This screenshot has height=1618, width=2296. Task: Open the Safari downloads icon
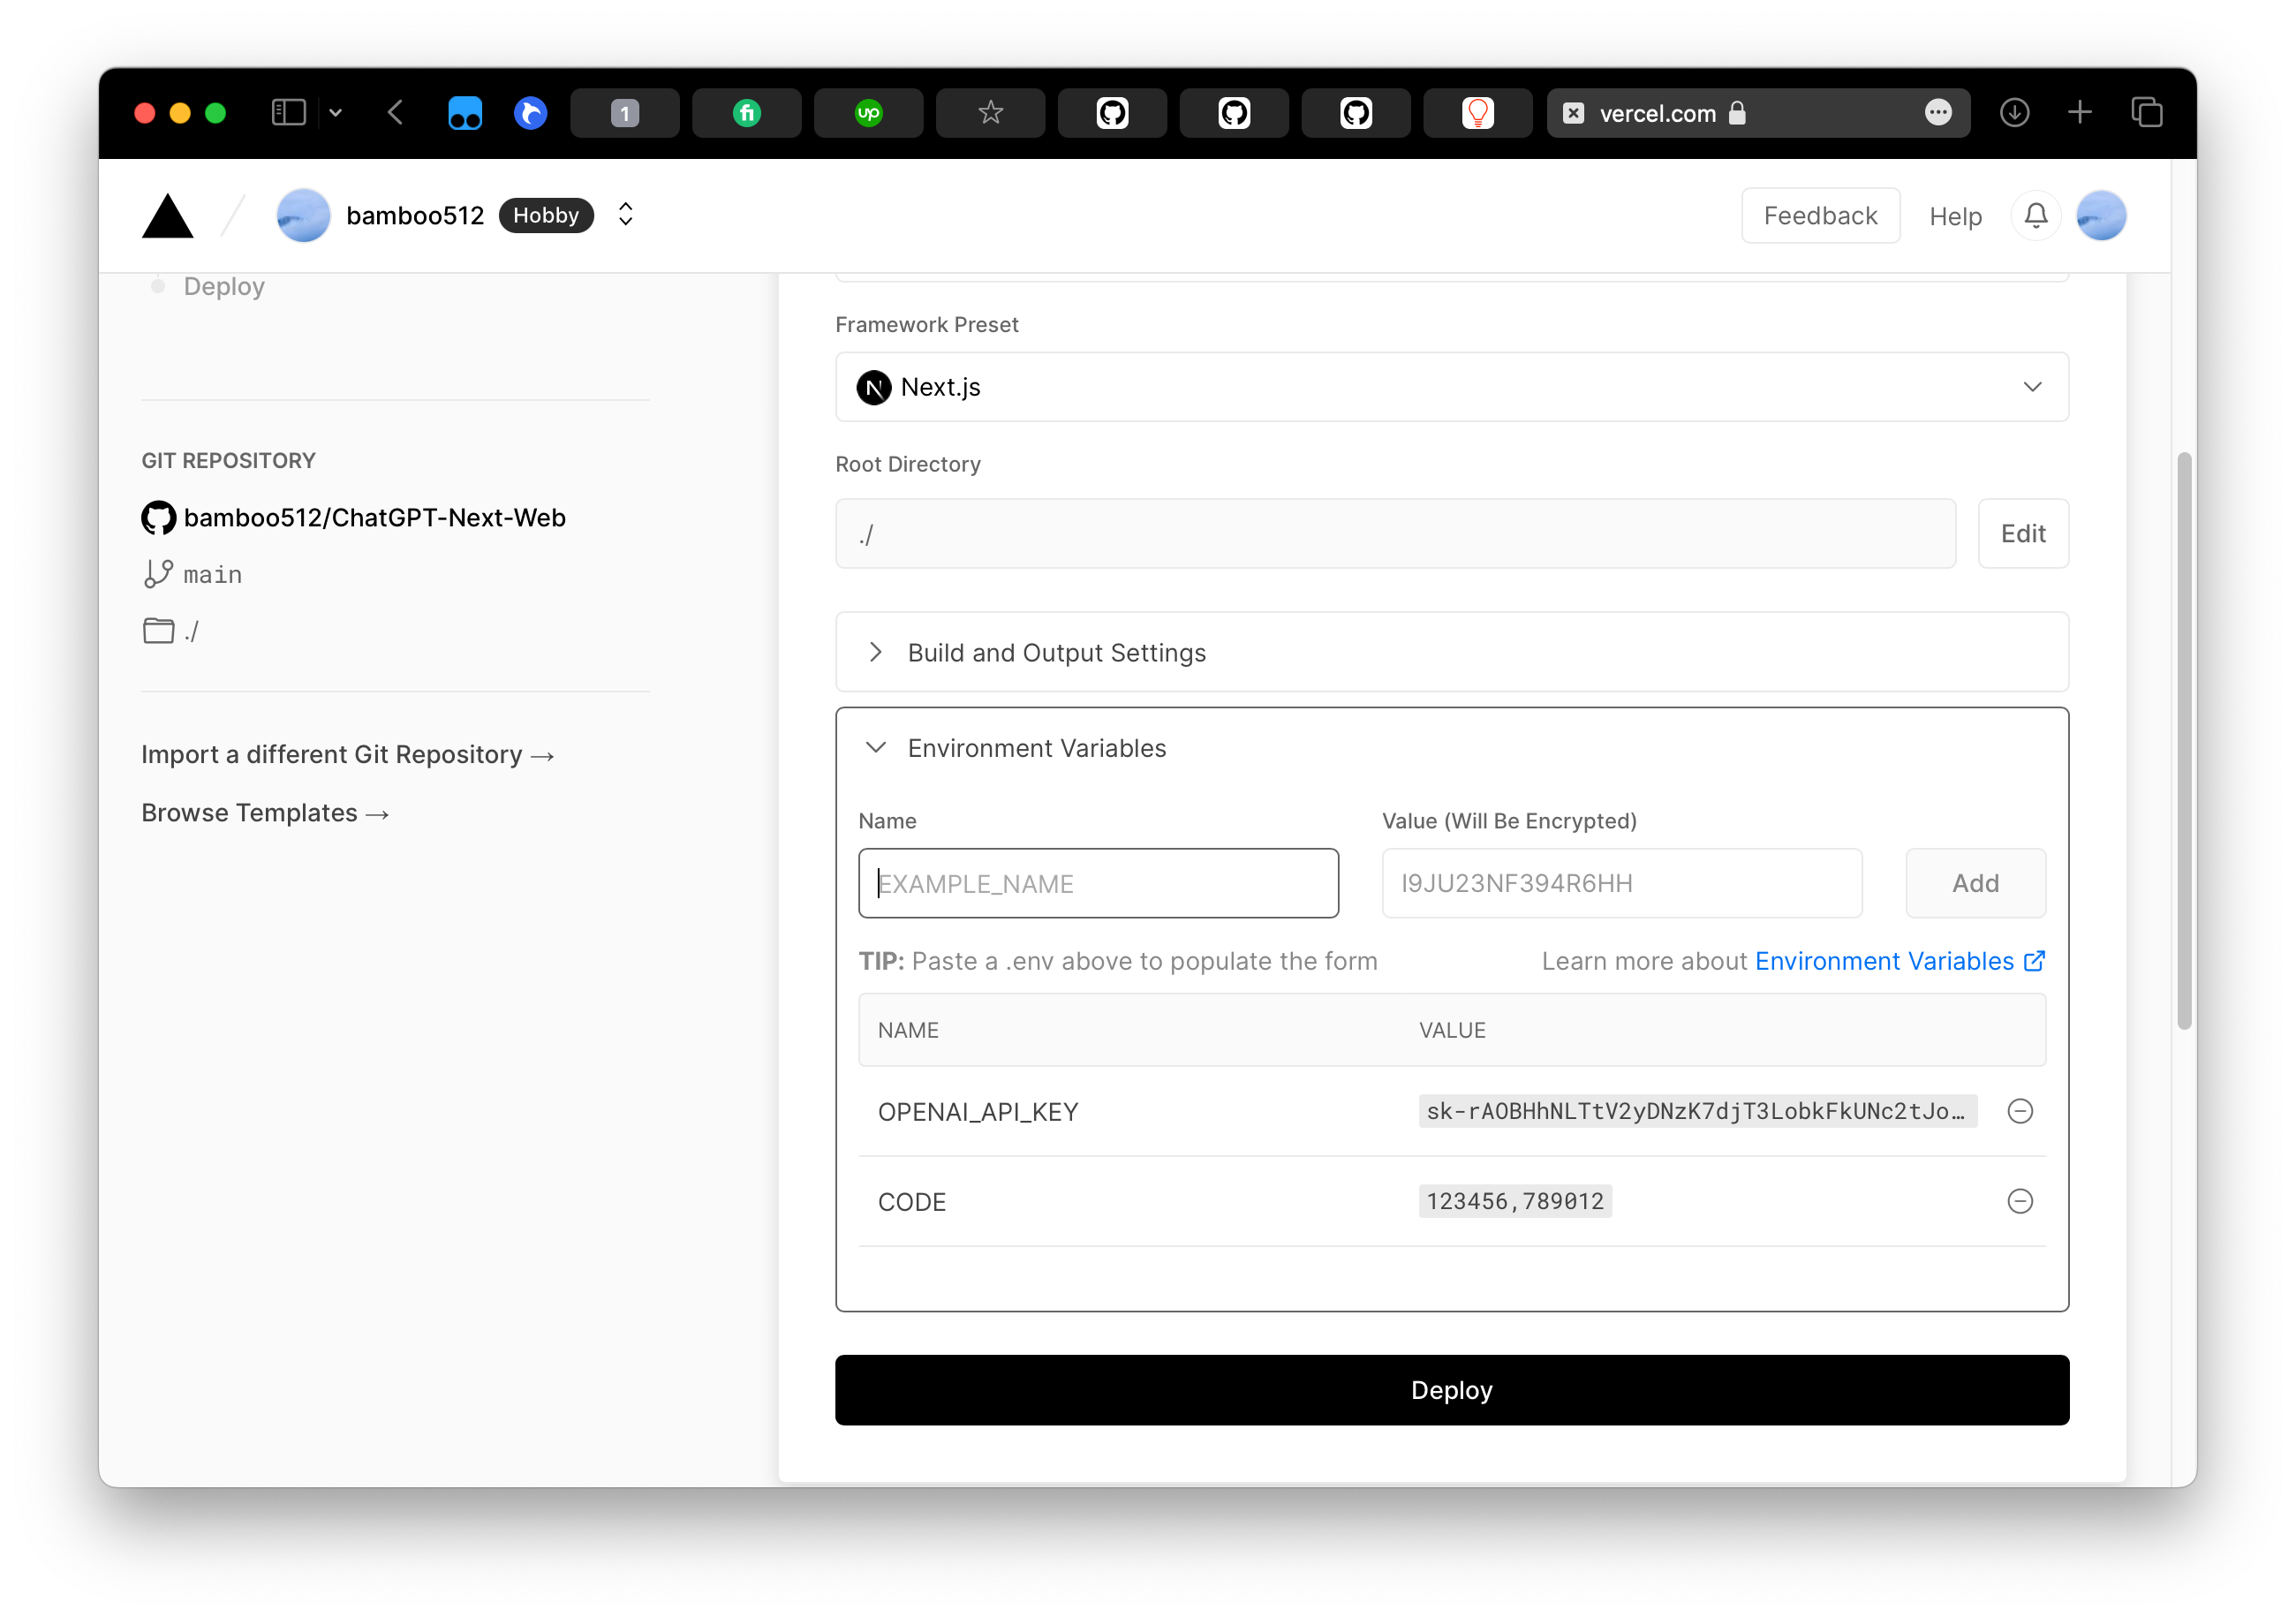click(2013, 113)
